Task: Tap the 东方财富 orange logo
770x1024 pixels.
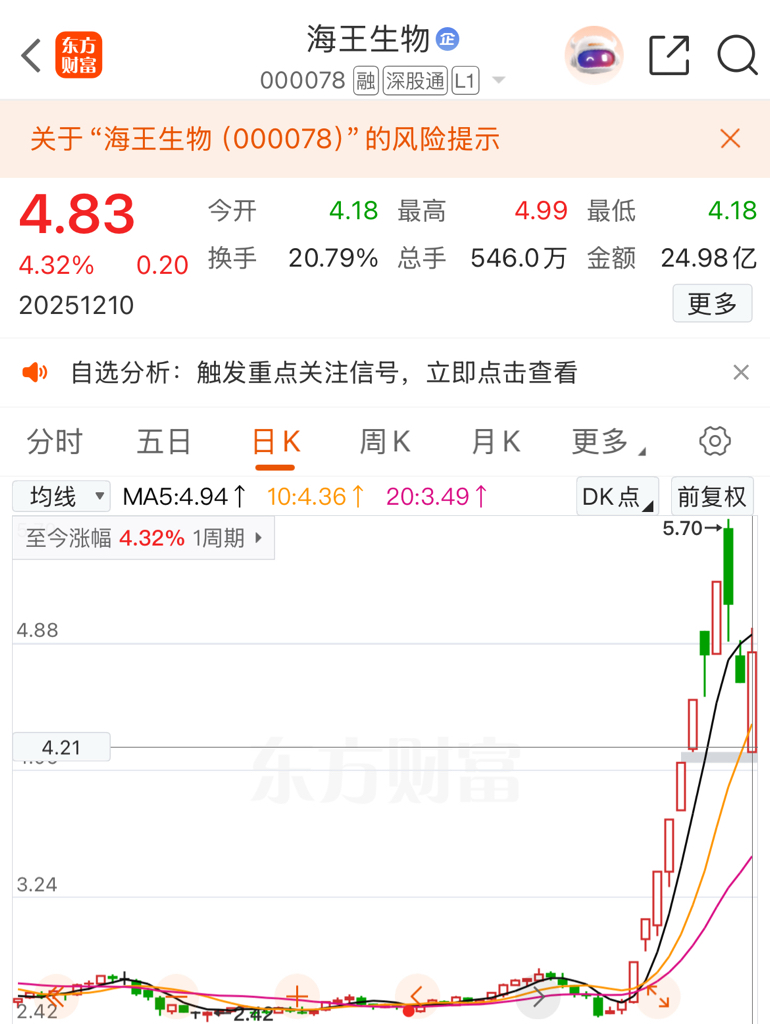Action: (x=78, y=55)
